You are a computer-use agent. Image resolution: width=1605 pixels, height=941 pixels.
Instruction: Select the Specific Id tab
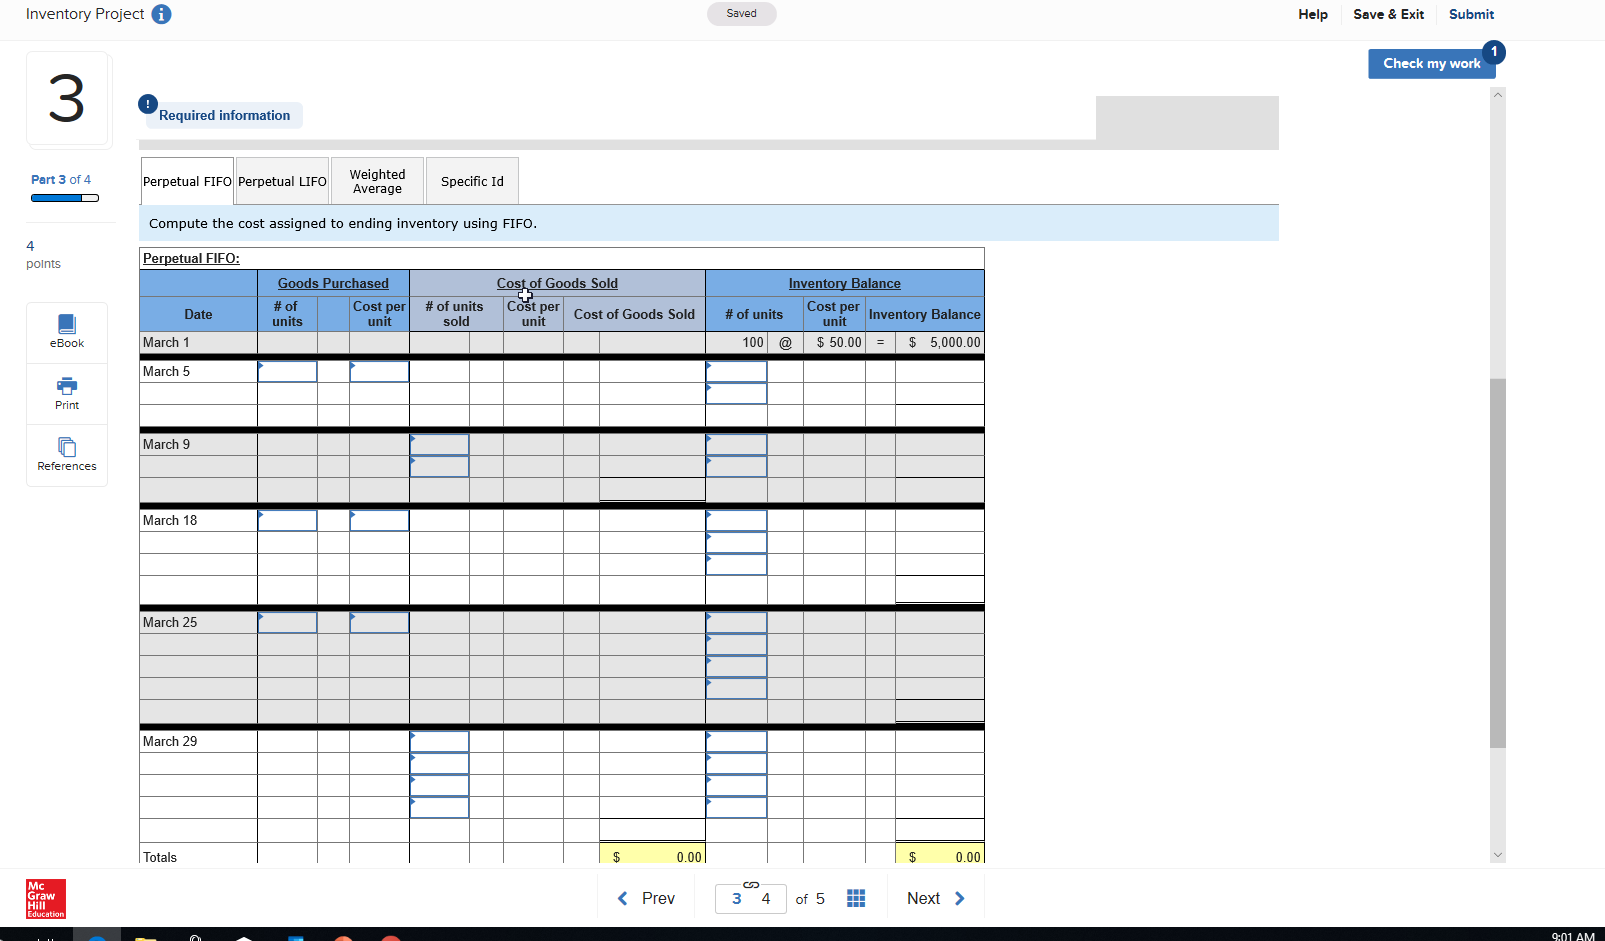(x=472, y=181)
